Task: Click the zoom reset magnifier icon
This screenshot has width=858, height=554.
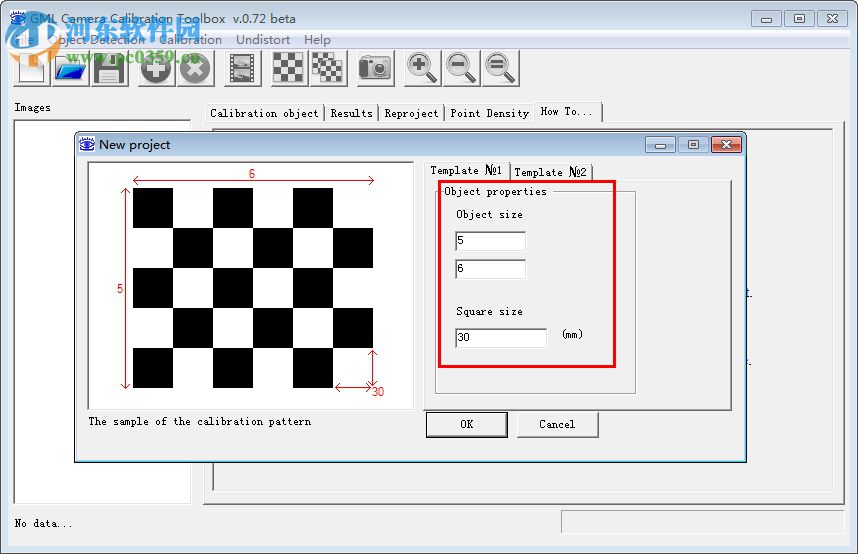Action: tap(500, 69)
